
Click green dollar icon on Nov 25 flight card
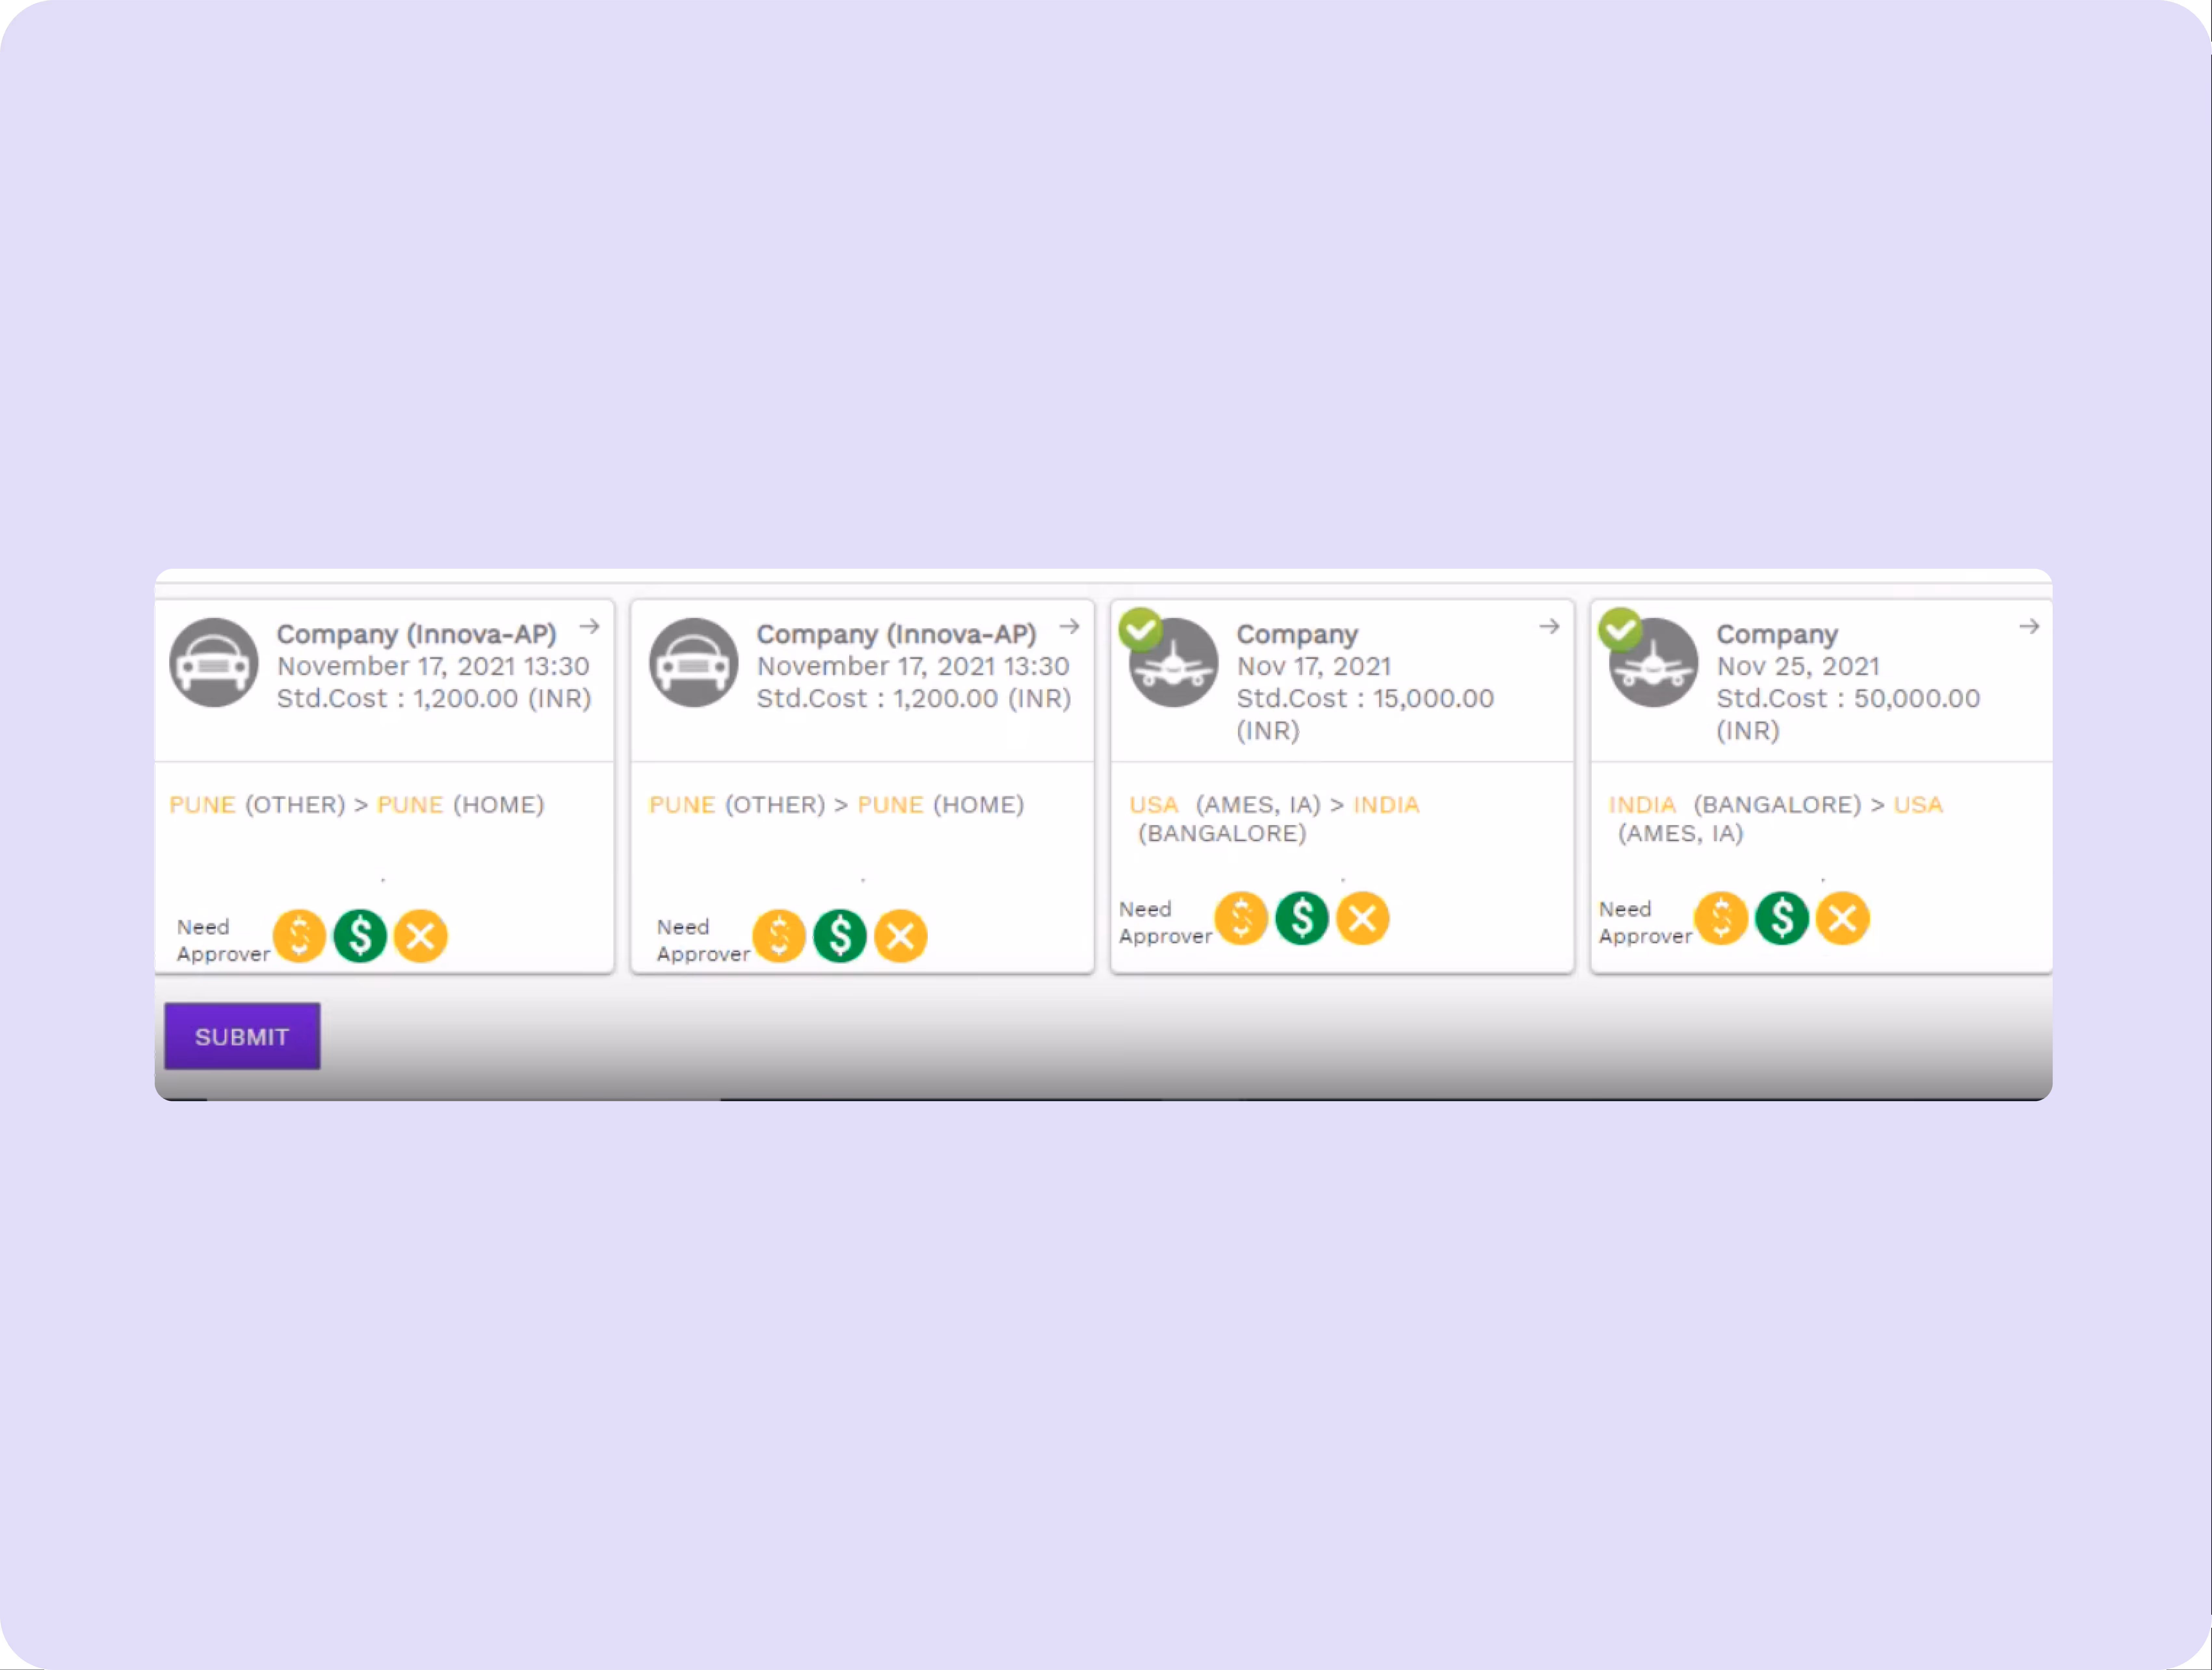pyautogui.click(x=1782, y=918)
